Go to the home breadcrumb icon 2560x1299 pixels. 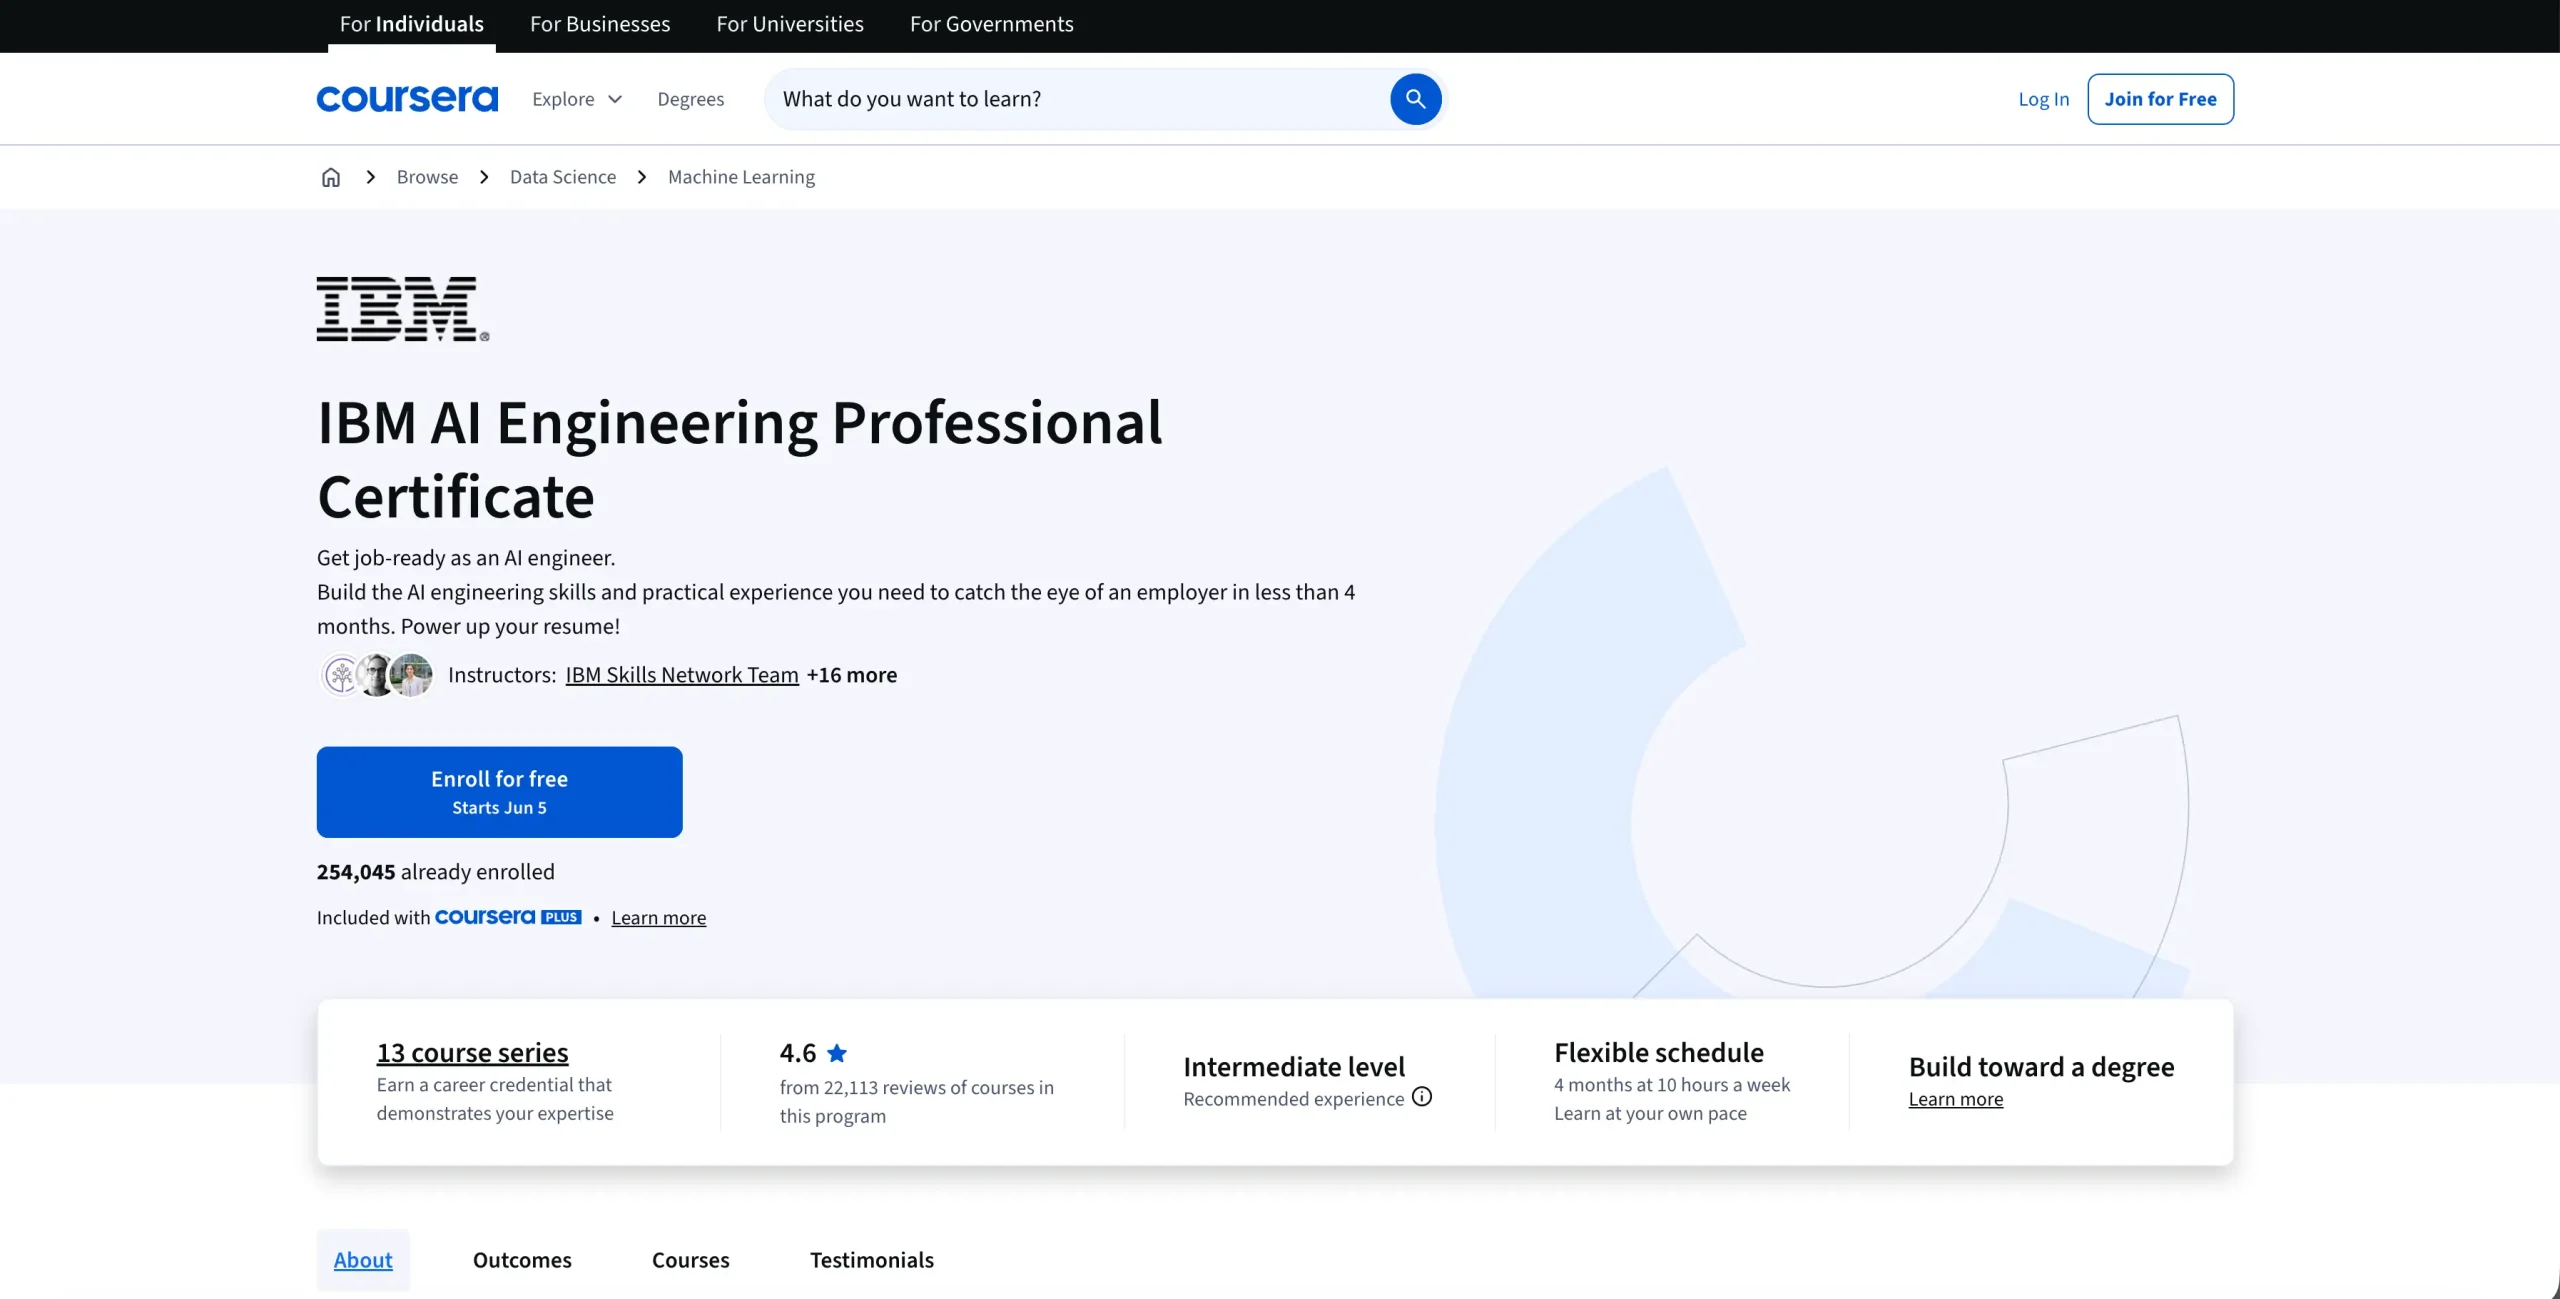(x=331, y=177)
